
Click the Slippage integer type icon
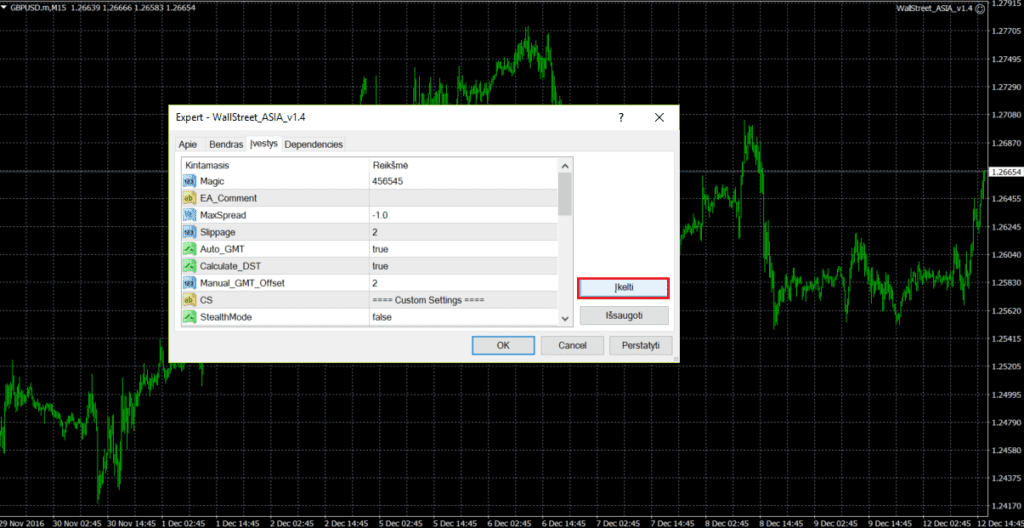pyautogui.click(x=189, y=232)
